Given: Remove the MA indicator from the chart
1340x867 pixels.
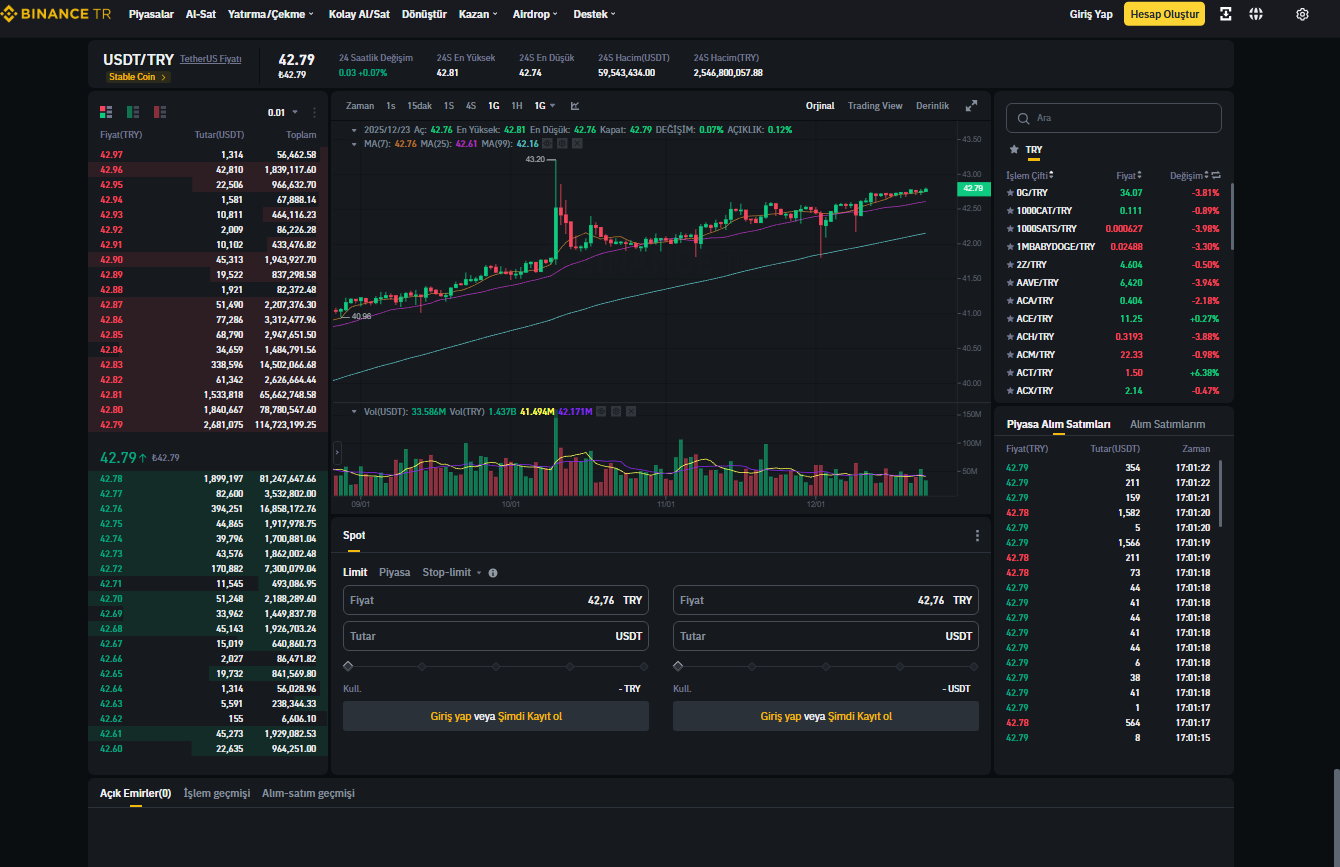Looking at the screenshot, I should 577,144.
